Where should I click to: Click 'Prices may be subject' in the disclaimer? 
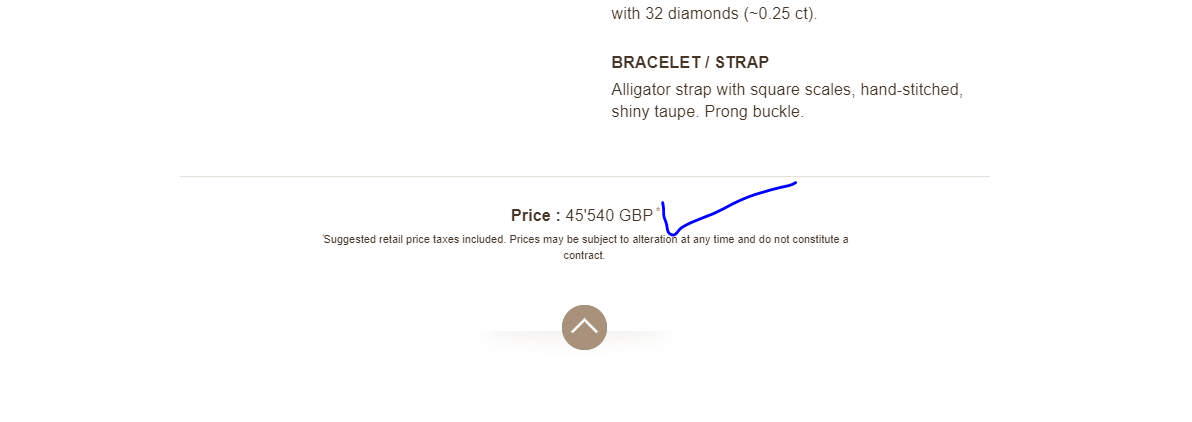tap(563, 240)
